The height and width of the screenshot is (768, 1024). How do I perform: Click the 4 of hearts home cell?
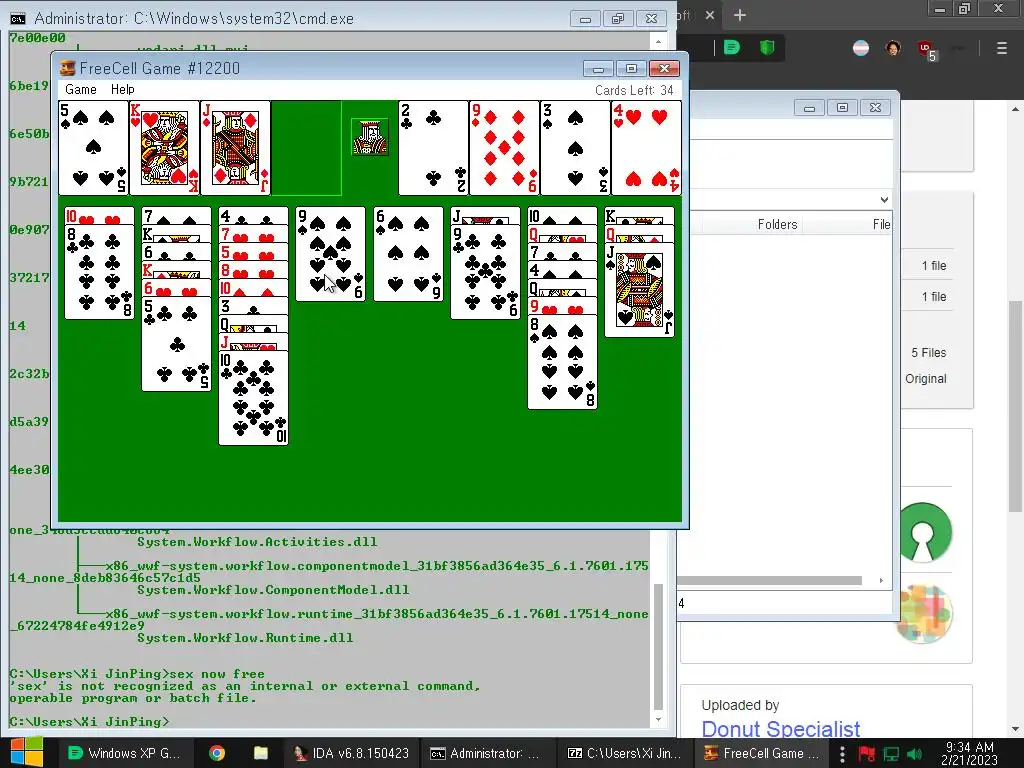point(647,148)
